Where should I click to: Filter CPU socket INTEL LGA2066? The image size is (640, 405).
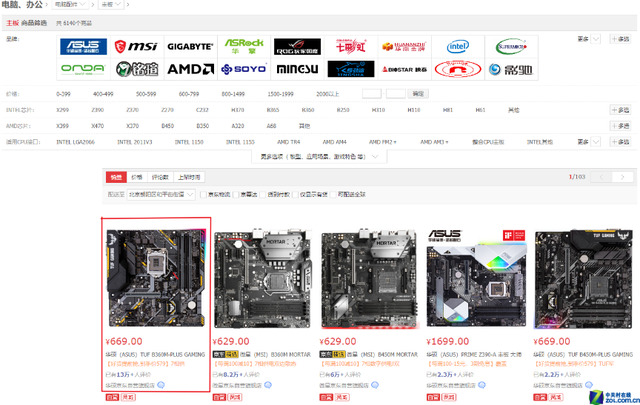pyautogui.click(x=76, y=142)
